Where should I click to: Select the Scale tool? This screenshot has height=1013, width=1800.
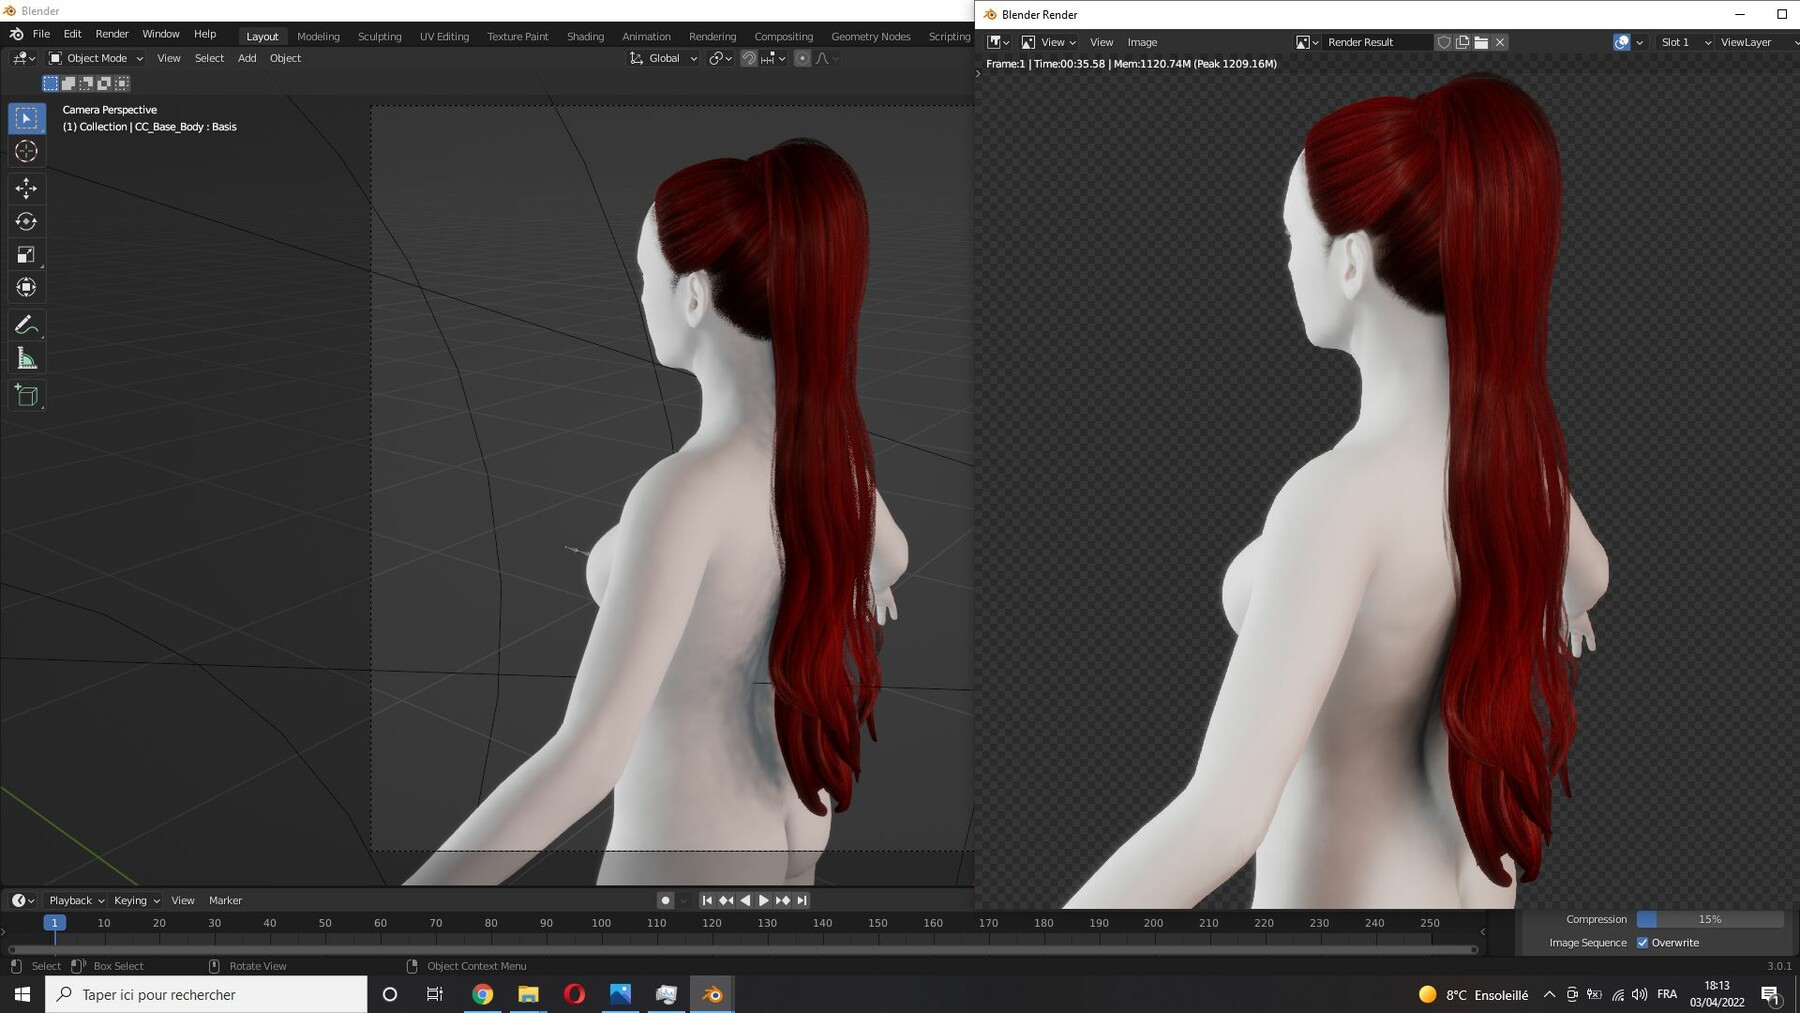[x=27, y=255]
